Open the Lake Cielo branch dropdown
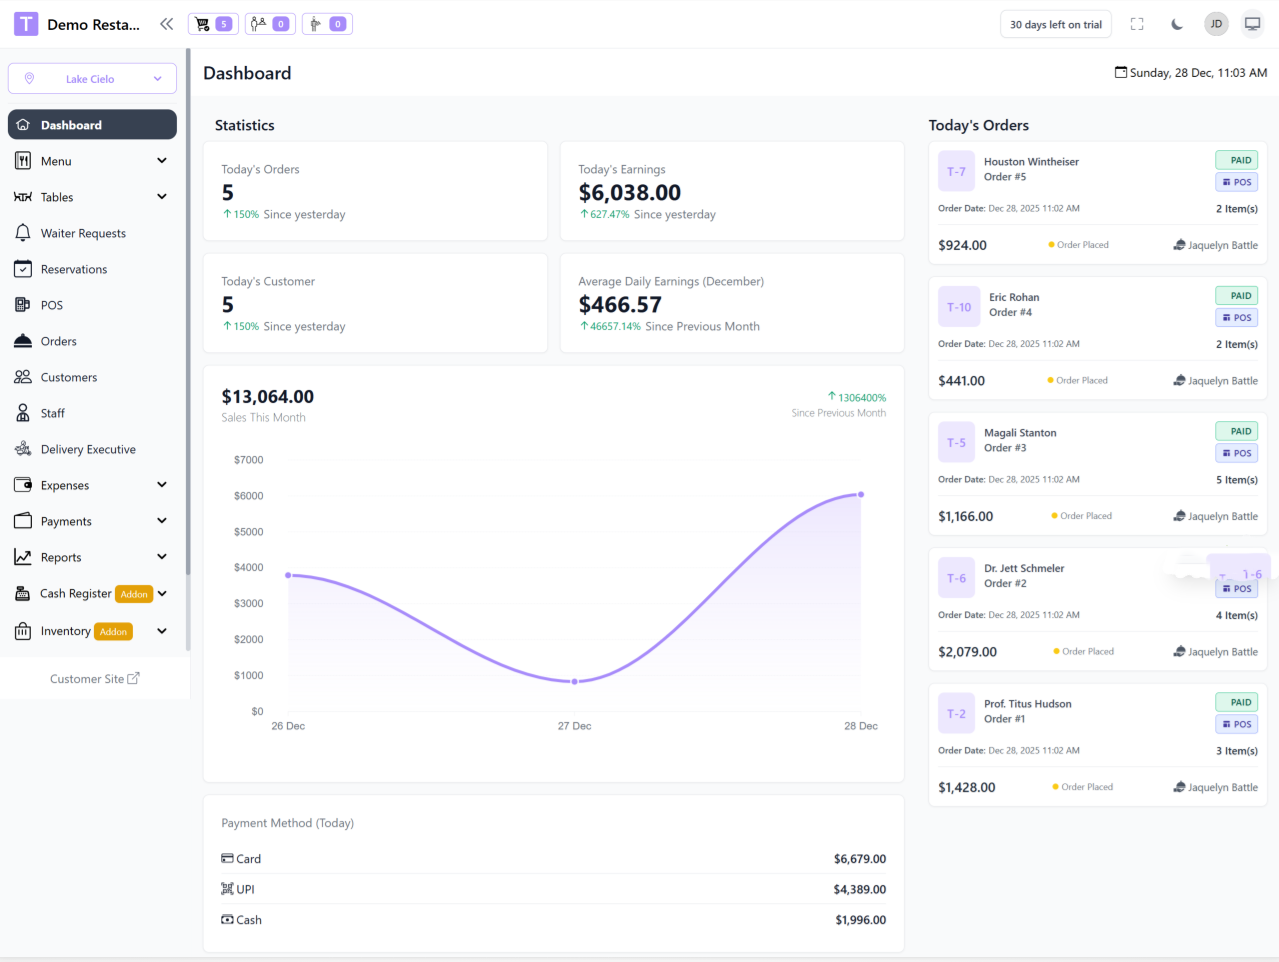1279x962 pixels. pos(92,79)
